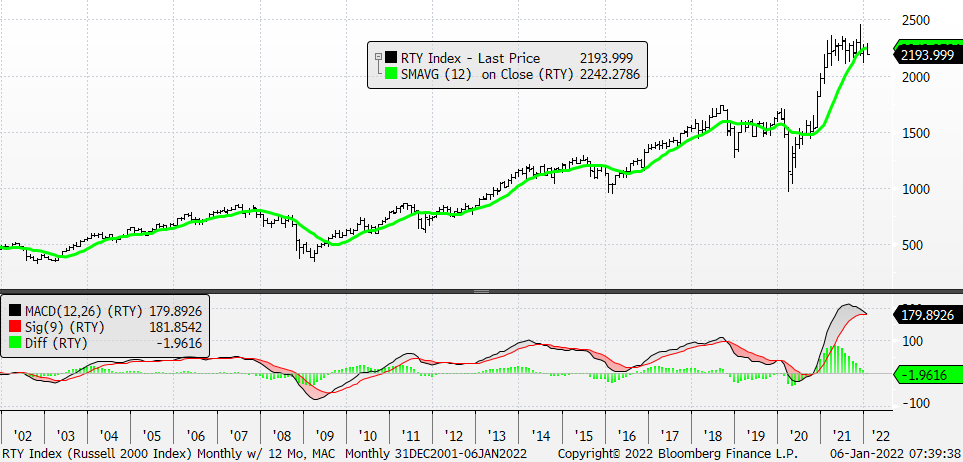
Task: Click the '19 year label on time axis
Action: tap(756, 436)
